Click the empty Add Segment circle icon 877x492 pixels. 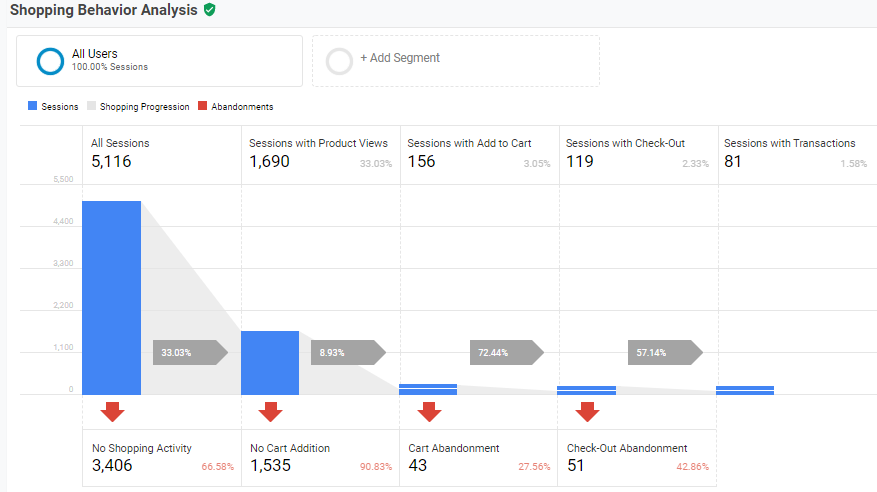(x=339, y=61)
